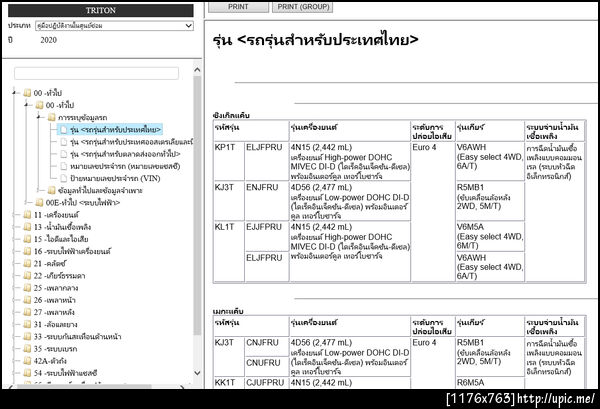Click the folder icon of top-level 00 -ทั่วไป
Viewport: 600px width, 409px height.
tap(27, 93)
